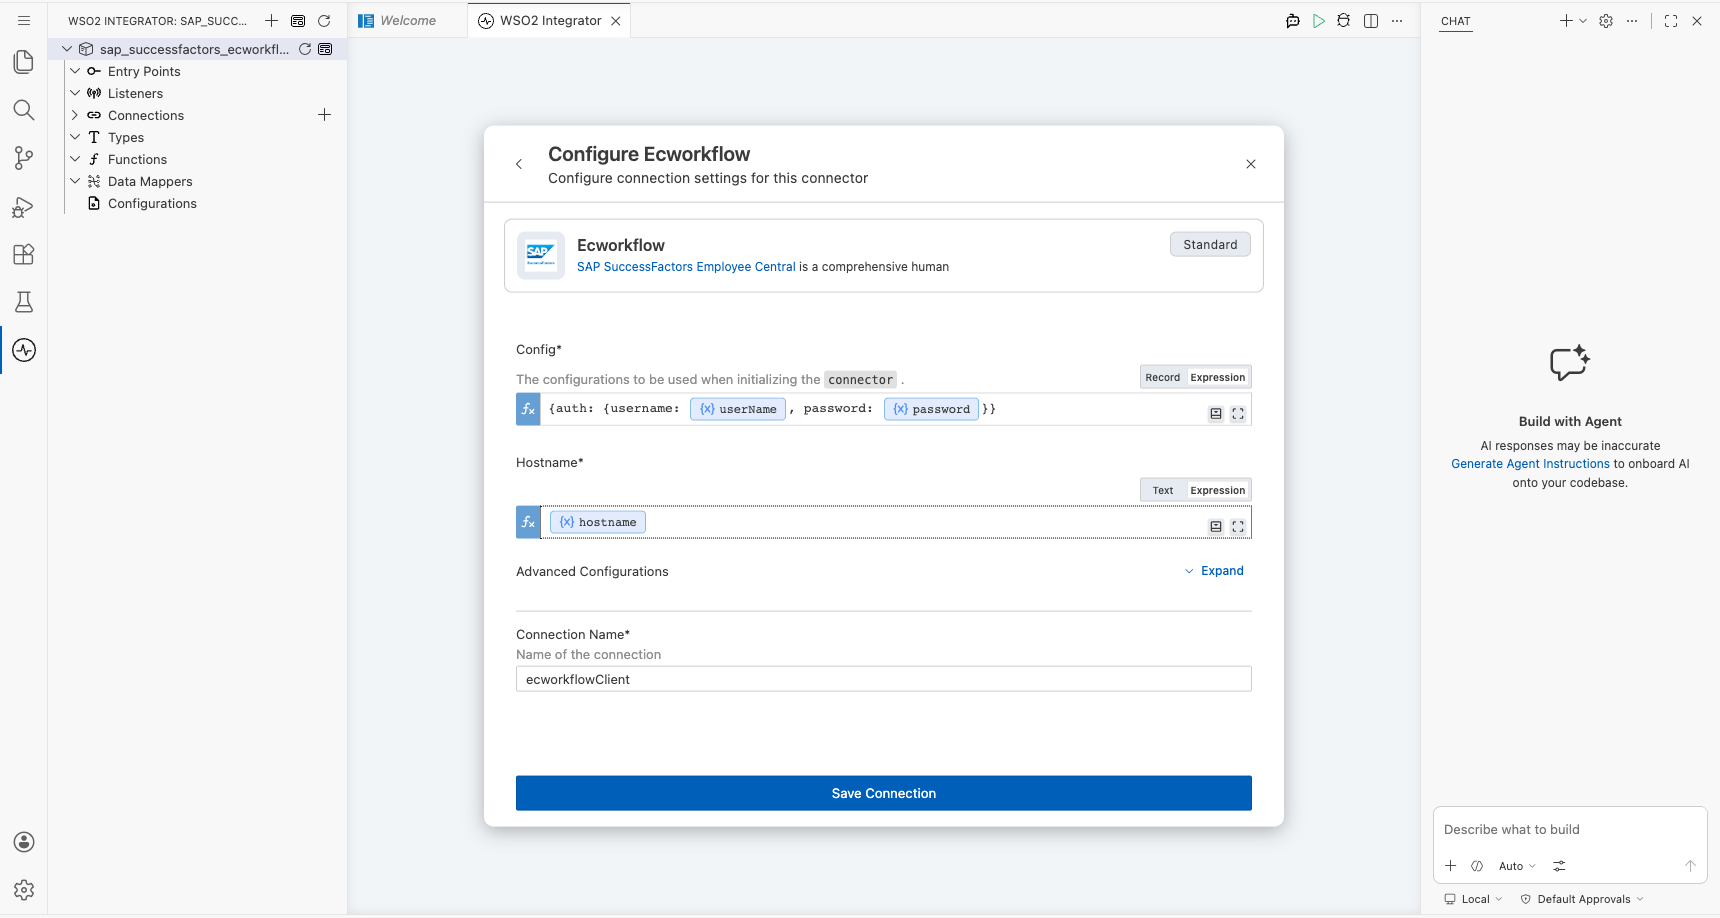The height and width of the screenshot is (918, 1720).
Task: Expand the Advanced Configurations section
Action: tap(1214, 571)
